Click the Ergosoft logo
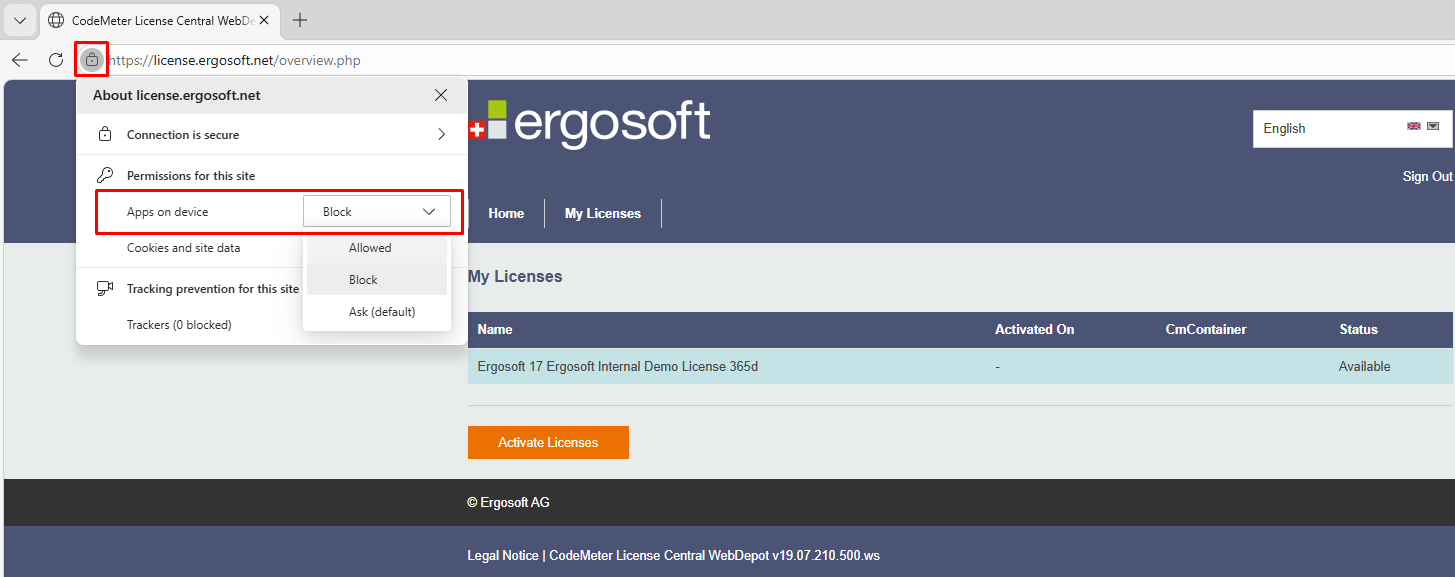Screen dimensions: 1455x577 590,123
